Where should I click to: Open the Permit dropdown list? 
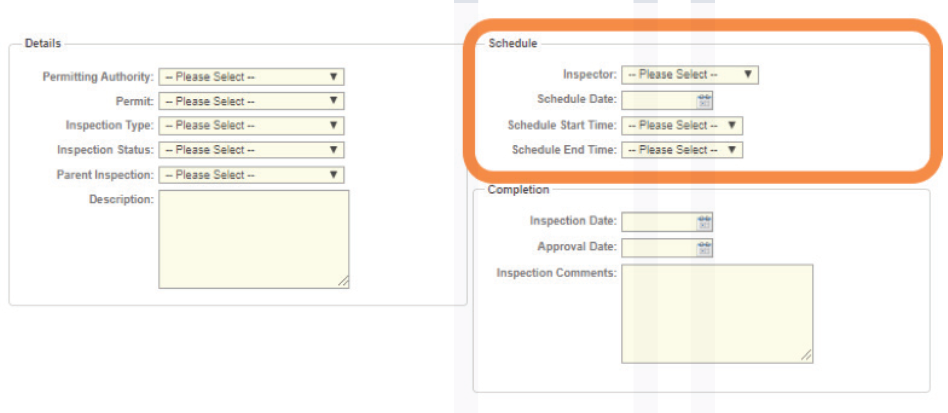coord(252,101)
